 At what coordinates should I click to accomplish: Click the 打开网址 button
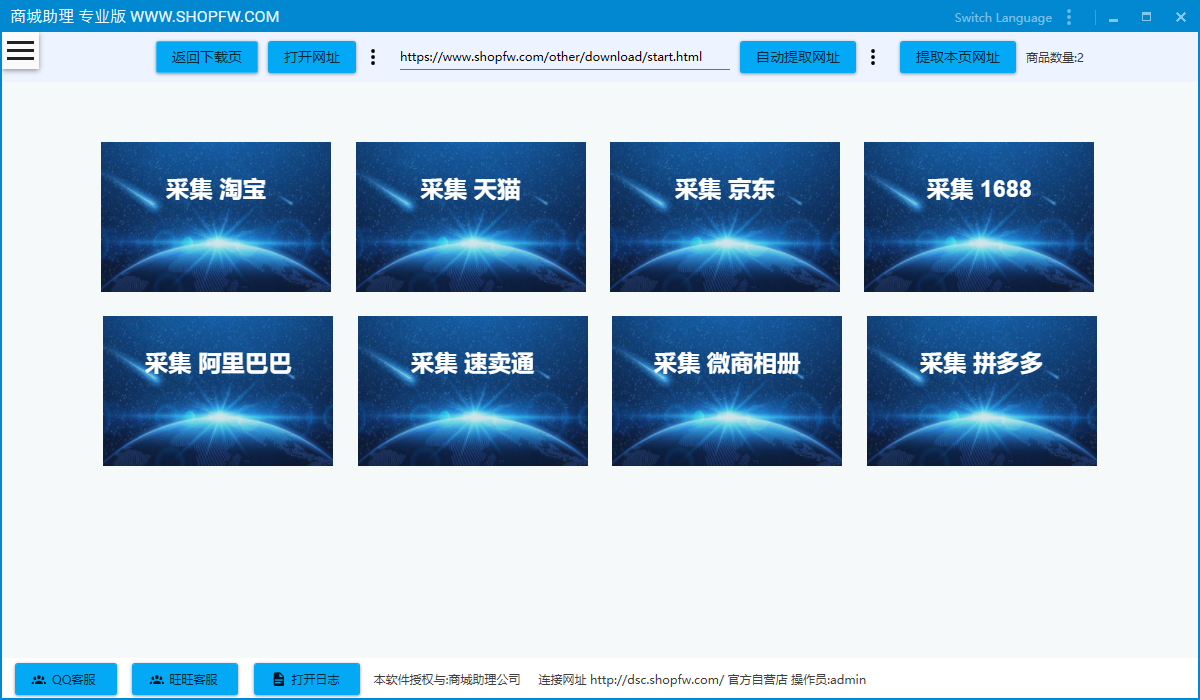click(312, 57)
